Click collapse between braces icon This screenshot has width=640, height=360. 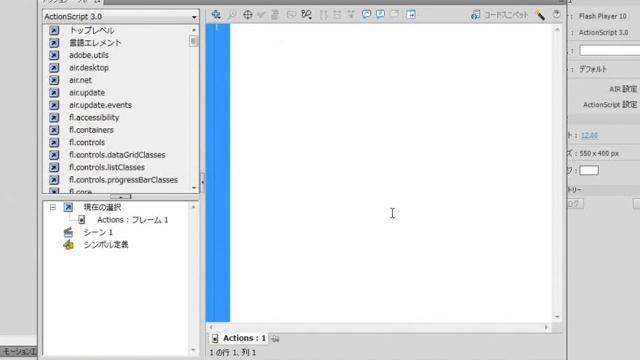point(324,15)
